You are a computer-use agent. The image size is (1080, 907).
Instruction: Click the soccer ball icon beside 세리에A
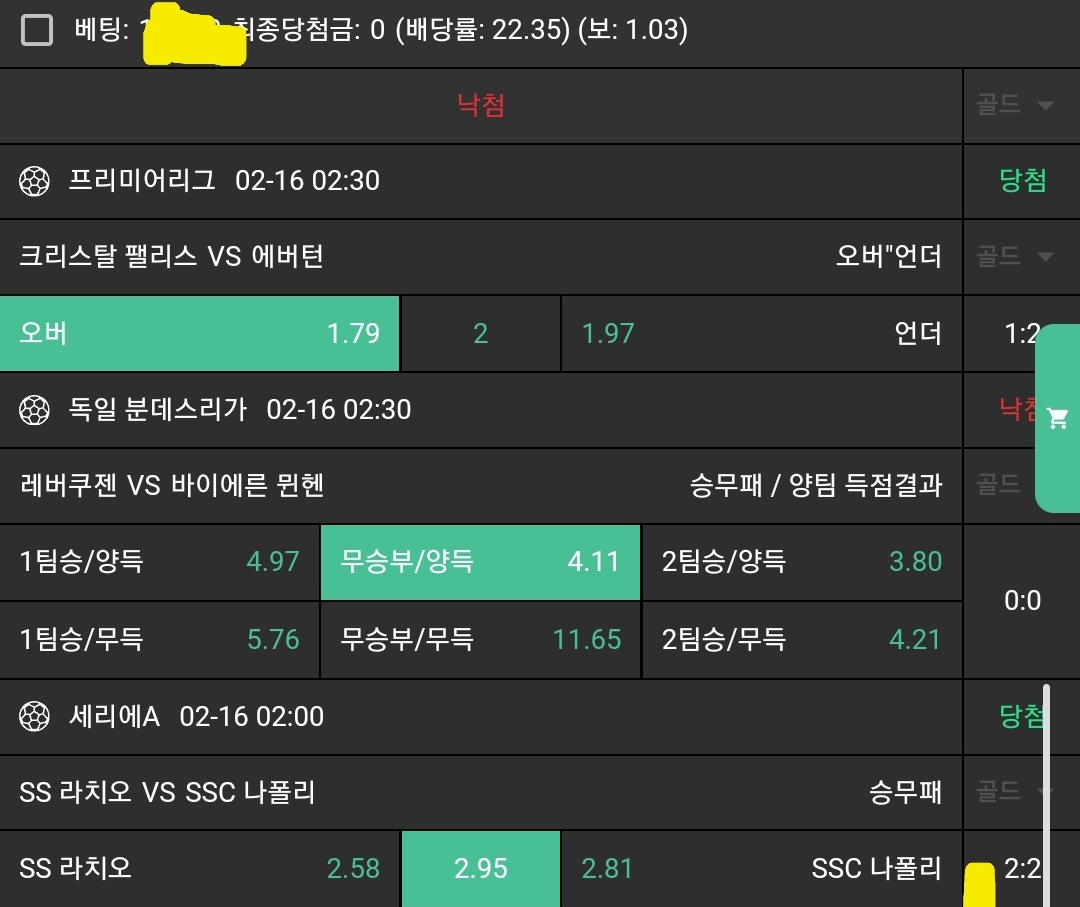(x=35, y=717)
